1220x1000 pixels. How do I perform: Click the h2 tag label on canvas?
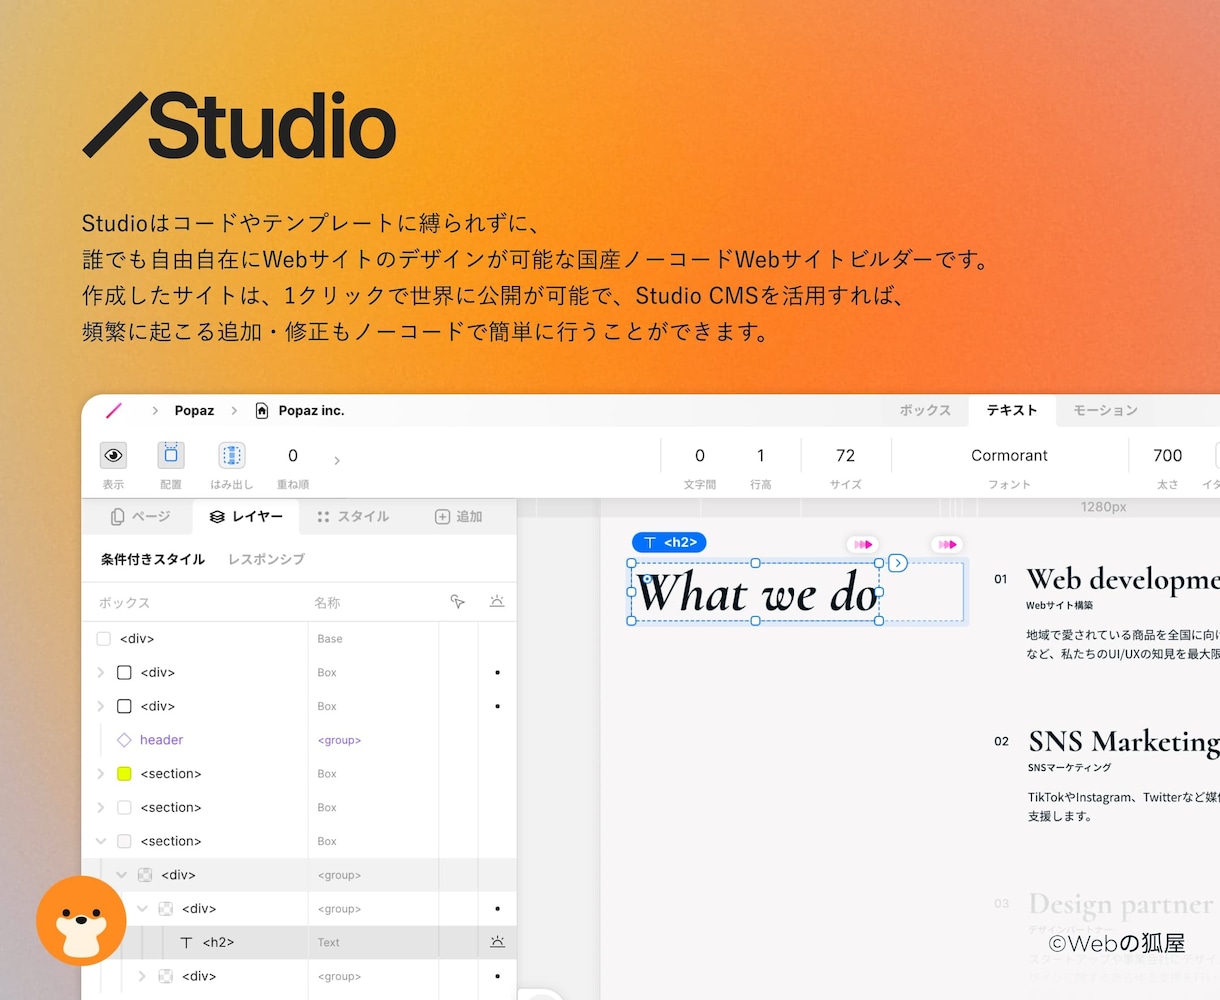click(669, 542)
